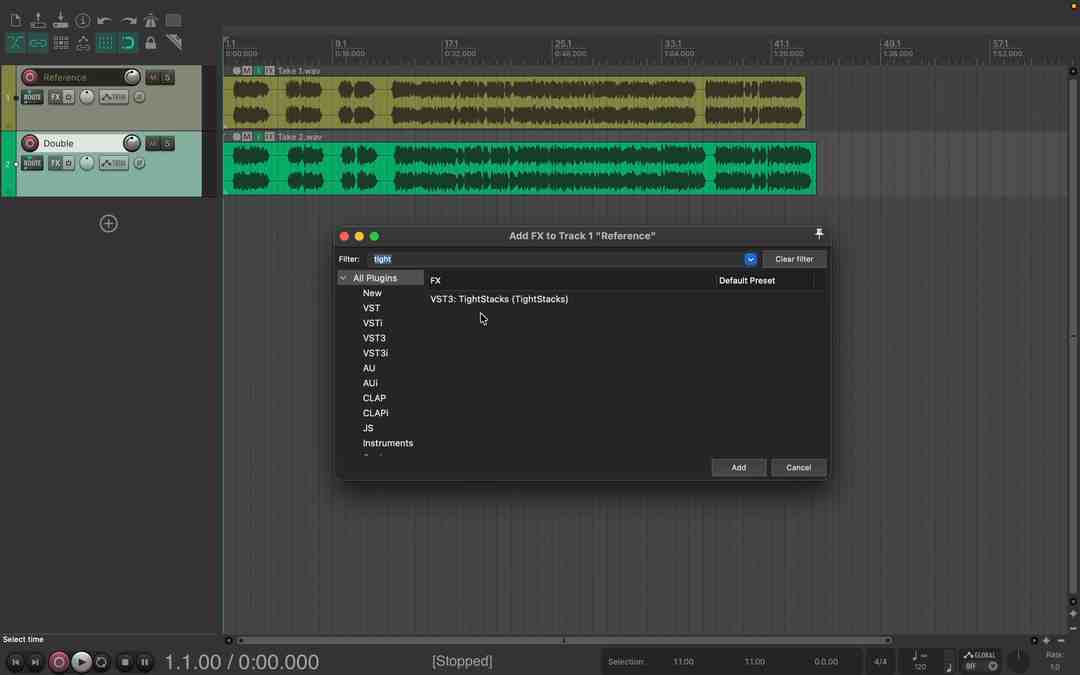Arm the Reference track for recording
This screenshot has width=1080, height=675.
click(x=30, y=76)
